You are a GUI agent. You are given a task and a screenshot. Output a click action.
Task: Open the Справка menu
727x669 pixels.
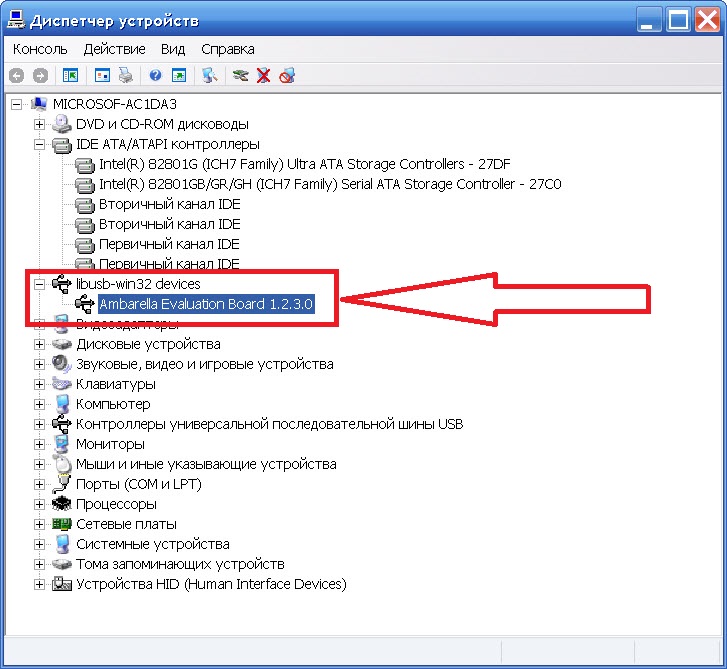(227, 49)
